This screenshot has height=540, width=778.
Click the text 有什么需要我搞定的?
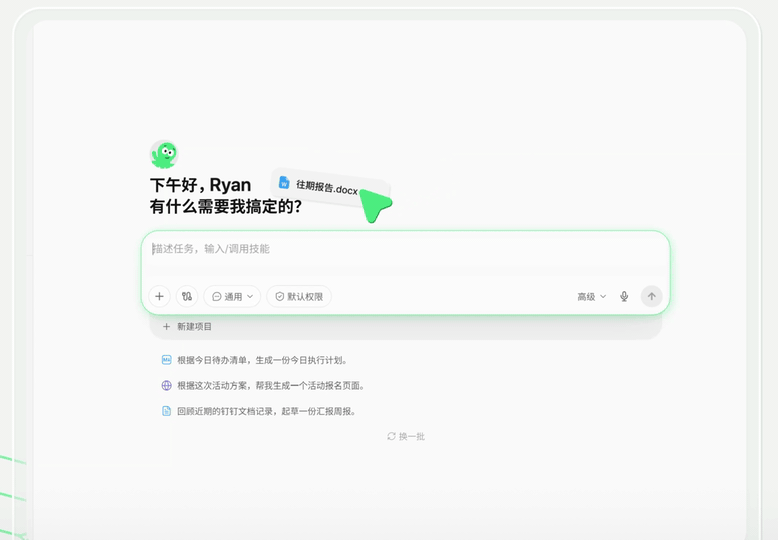point(226,206)
